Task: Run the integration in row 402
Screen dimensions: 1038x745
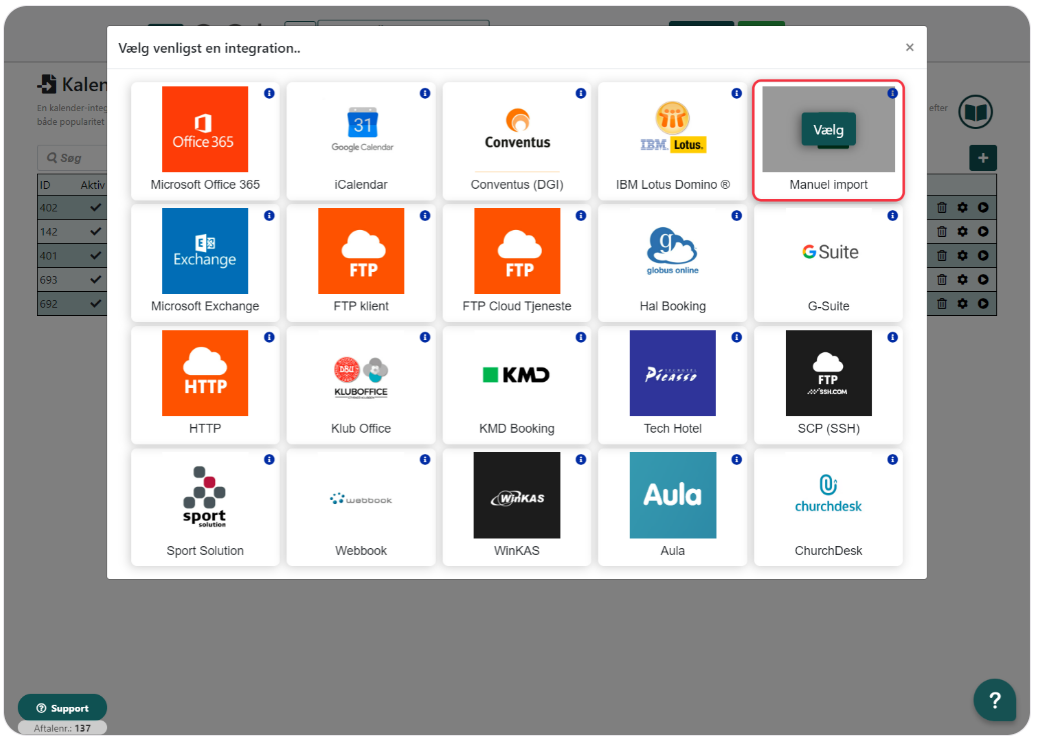Action: pyautogui.click(x=983, y=207)
